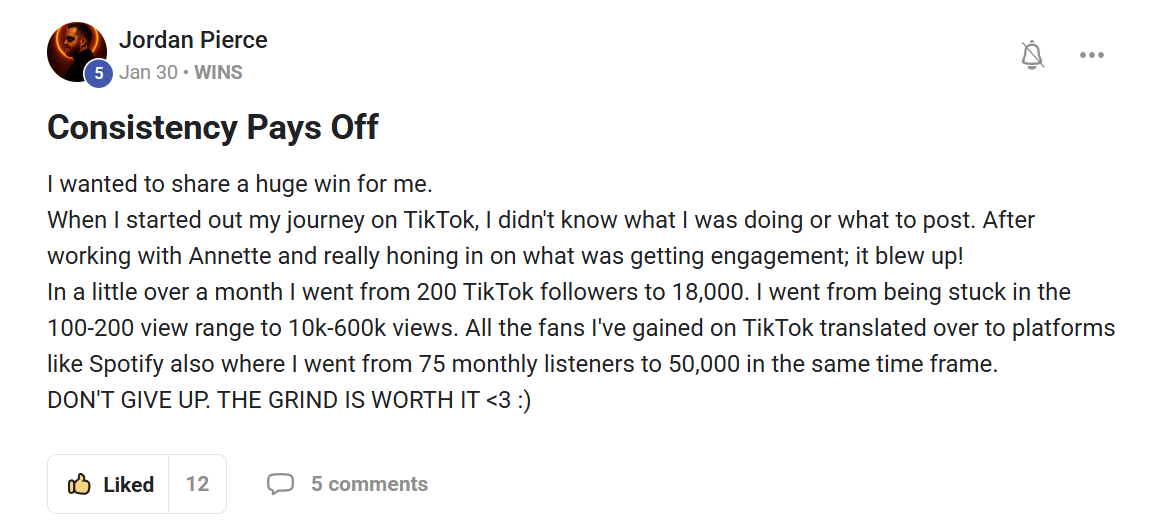Image resolution: width=1166 pixels, height=522 pixels.
Task: Click the name Annette in the post body
Action: [x=230, y=255]
